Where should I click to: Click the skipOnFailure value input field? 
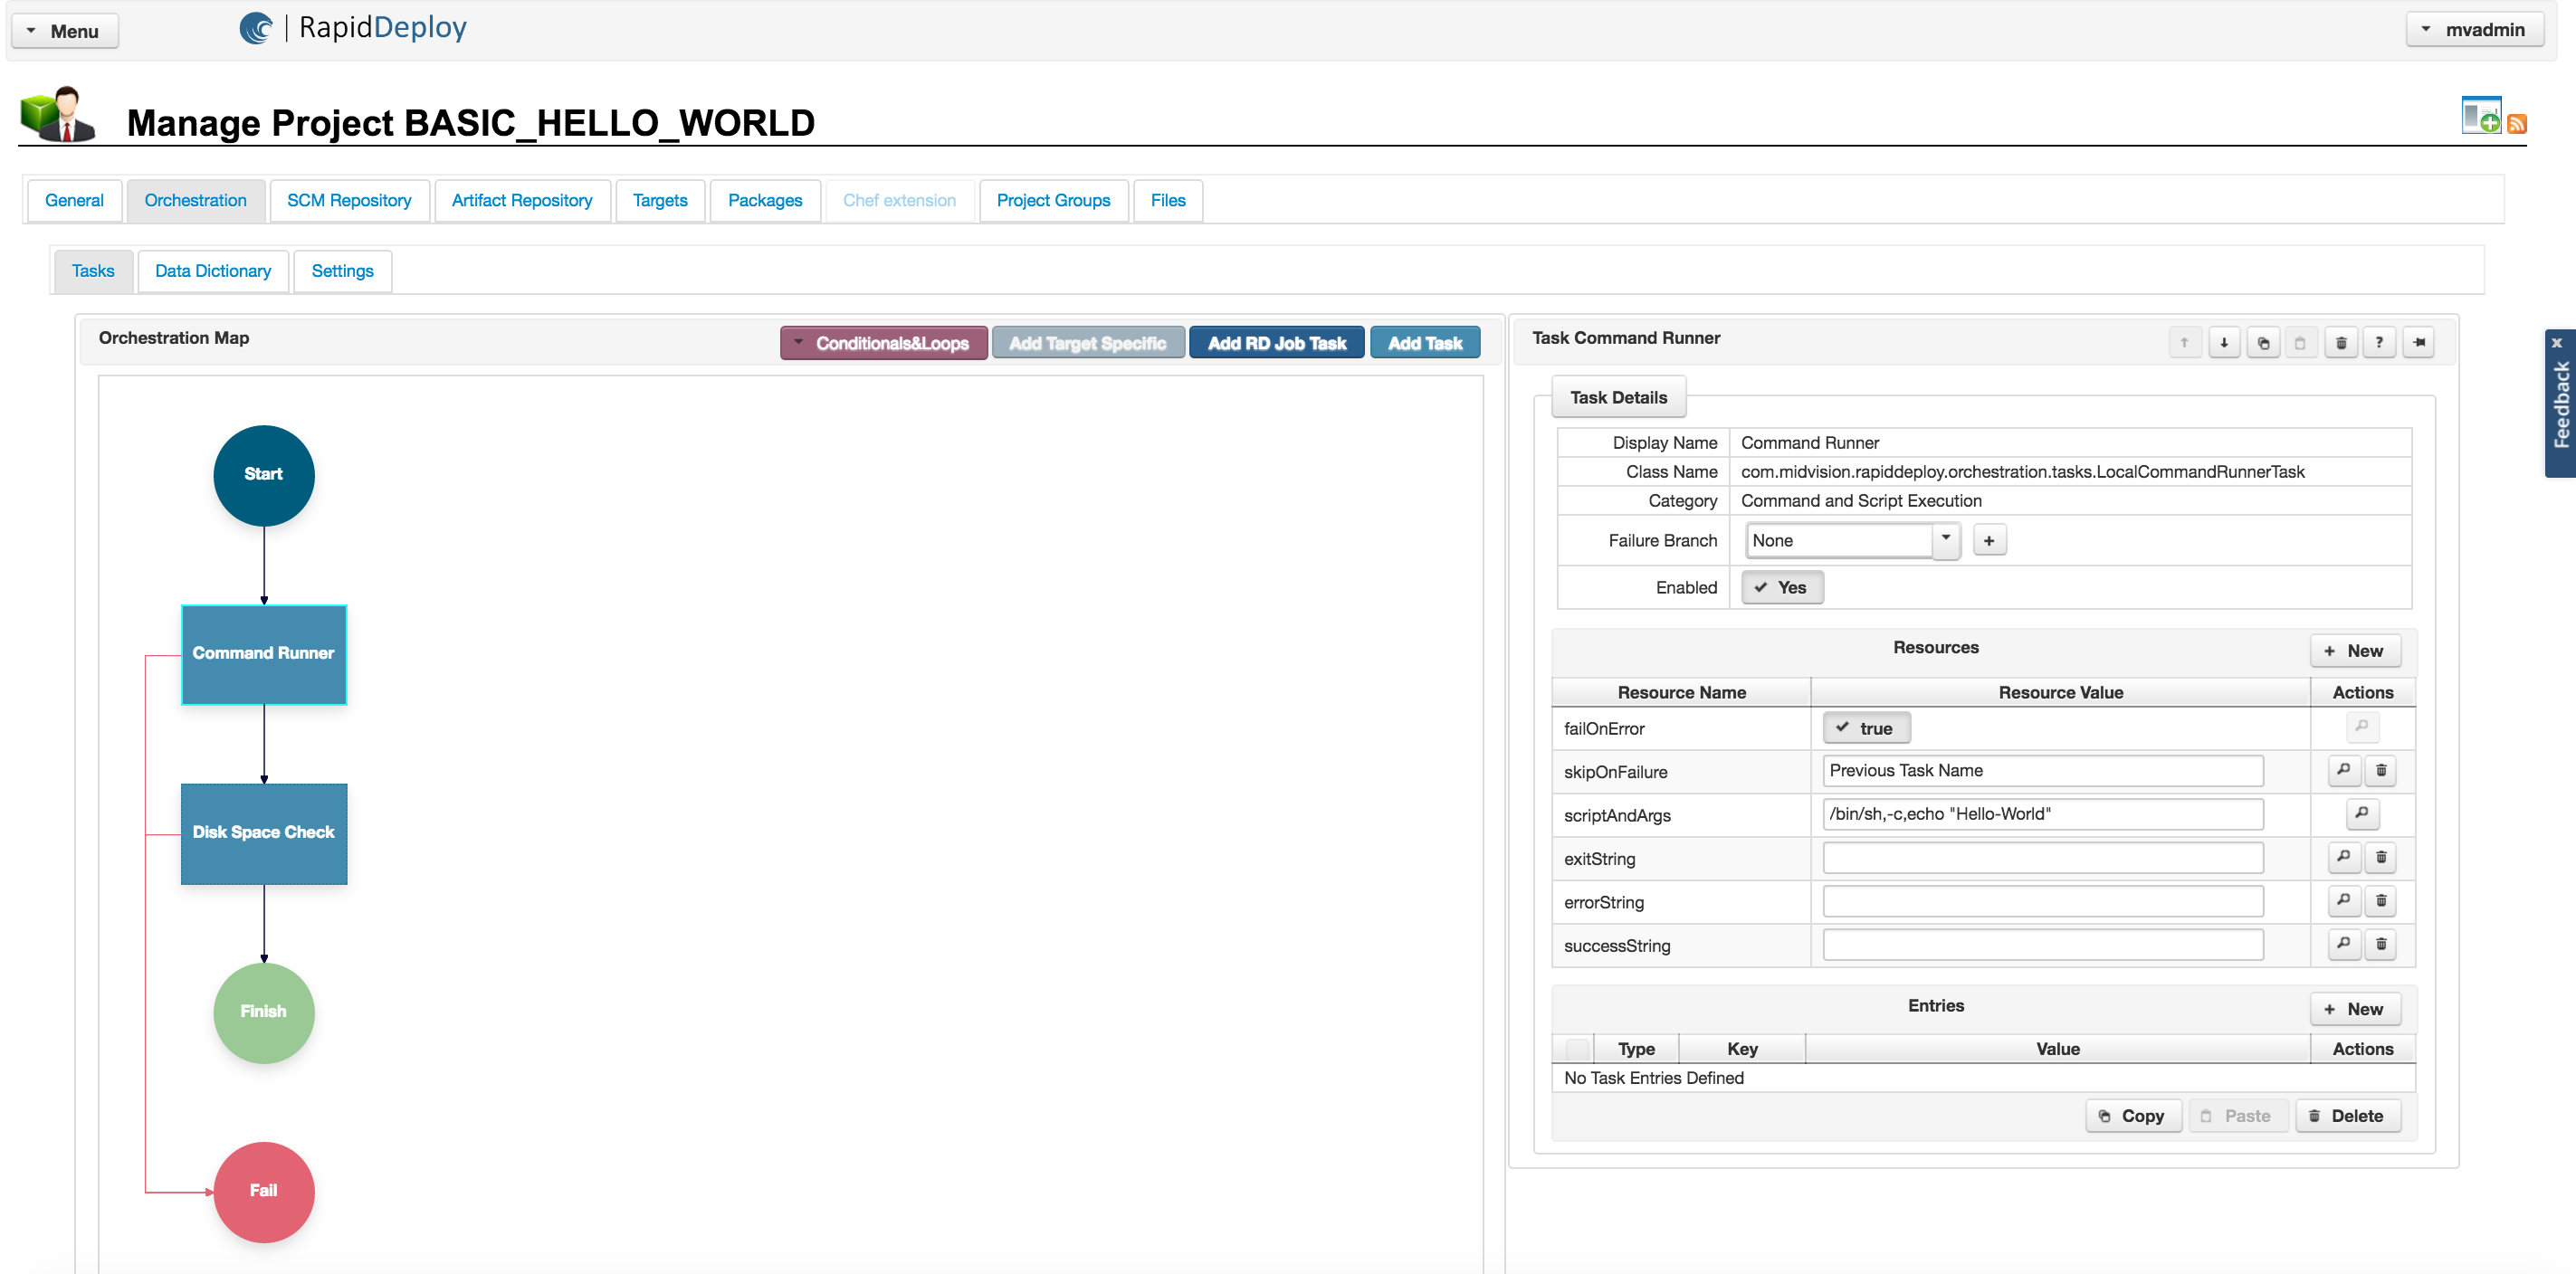click(2043, 771)
